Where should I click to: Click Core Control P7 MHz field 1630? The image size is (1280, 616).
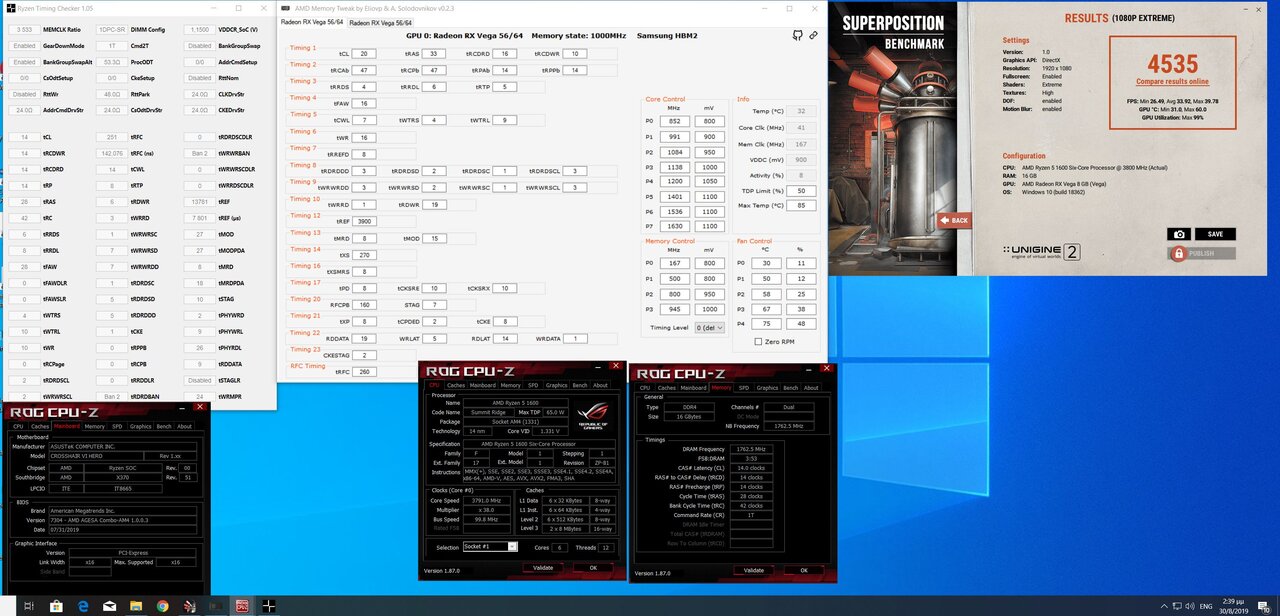tap(675, 228)
